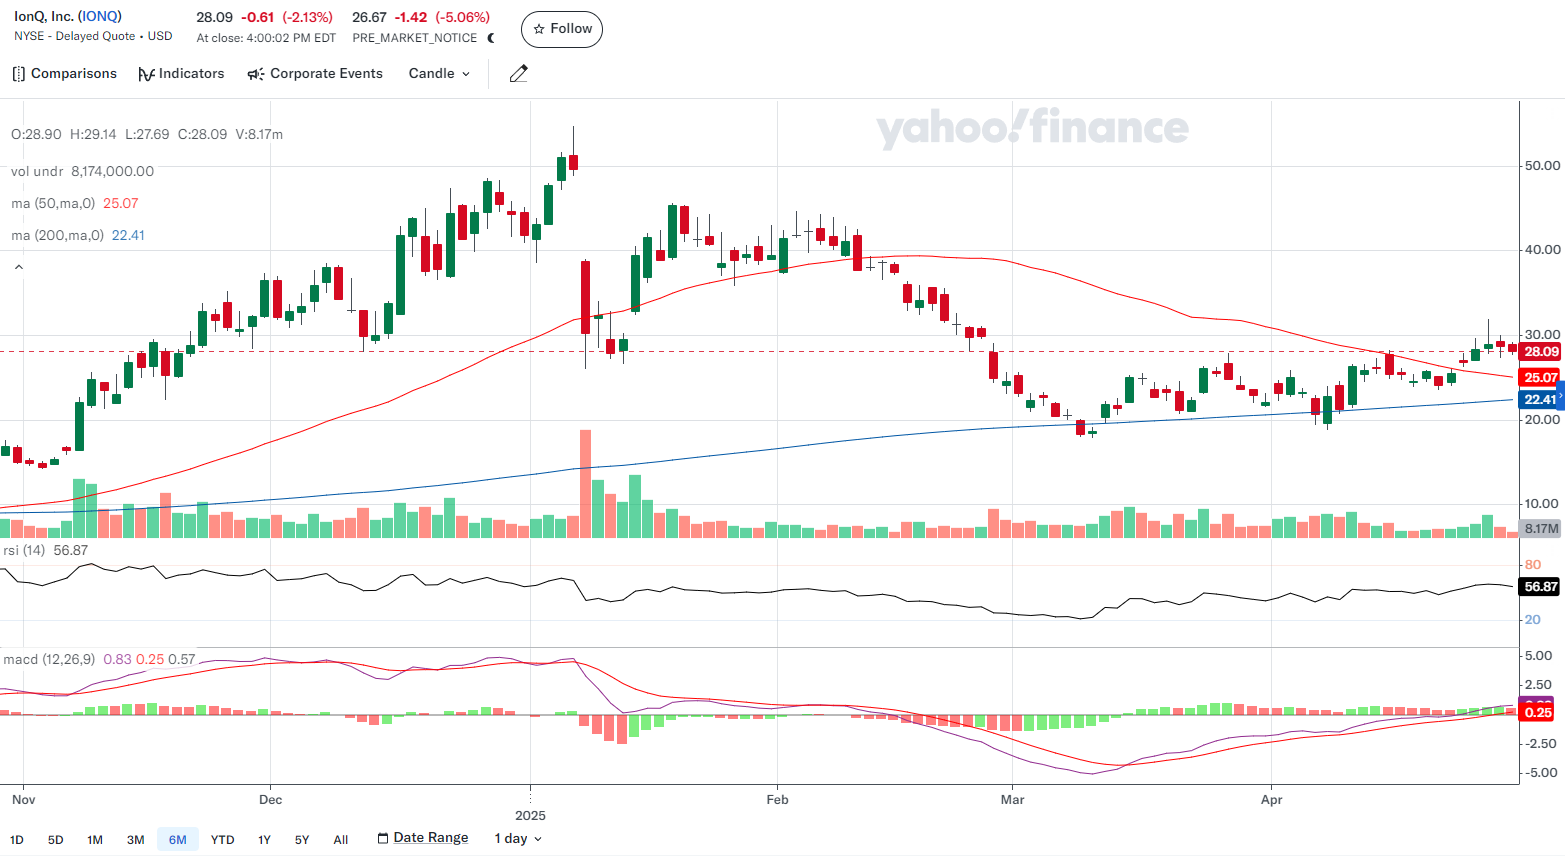Select the 1Y time range
1565x856 pixels.
tap(264, 839)
